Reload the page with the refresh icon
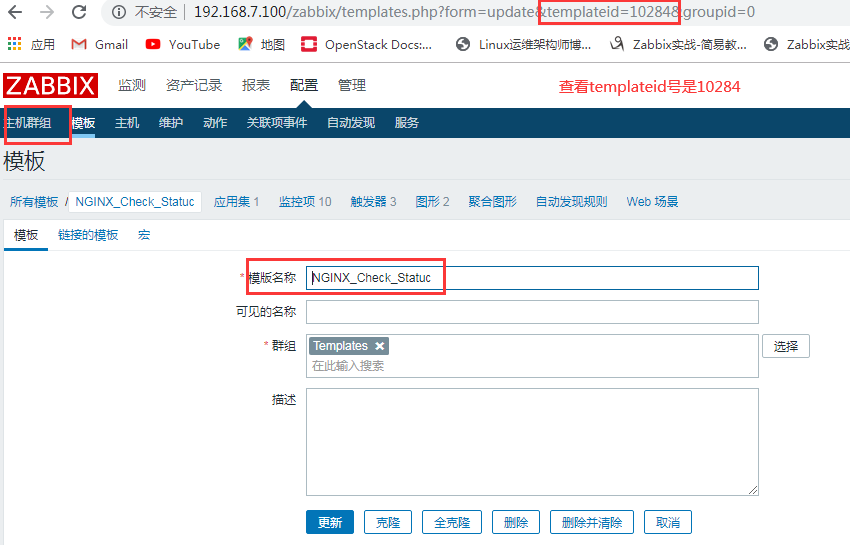Image resolution: width=850 pixels, height=545 pixels. coord(79,12)
